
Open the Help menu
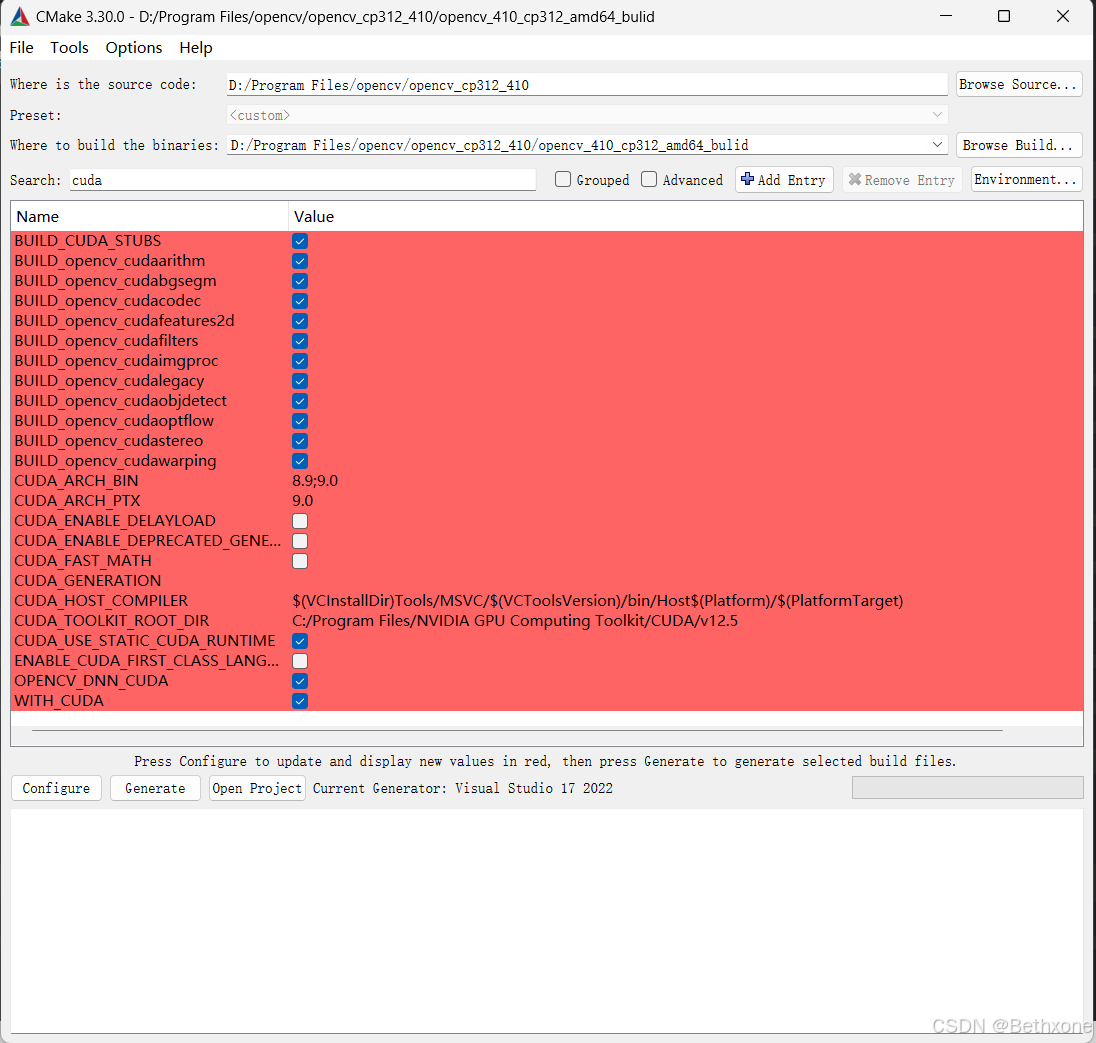[196, 48]
